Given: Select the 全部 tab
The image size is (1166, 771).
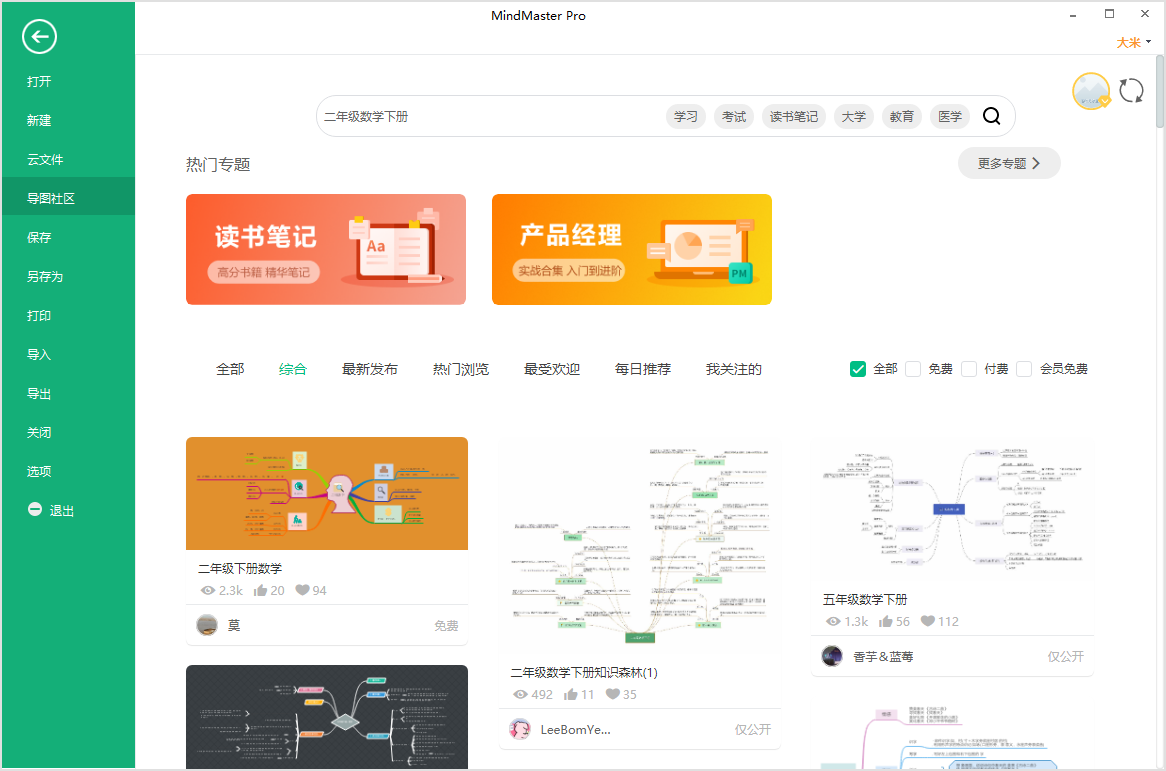Looking at the screenshot, I should pyautogui.click(x=230, y=369).
